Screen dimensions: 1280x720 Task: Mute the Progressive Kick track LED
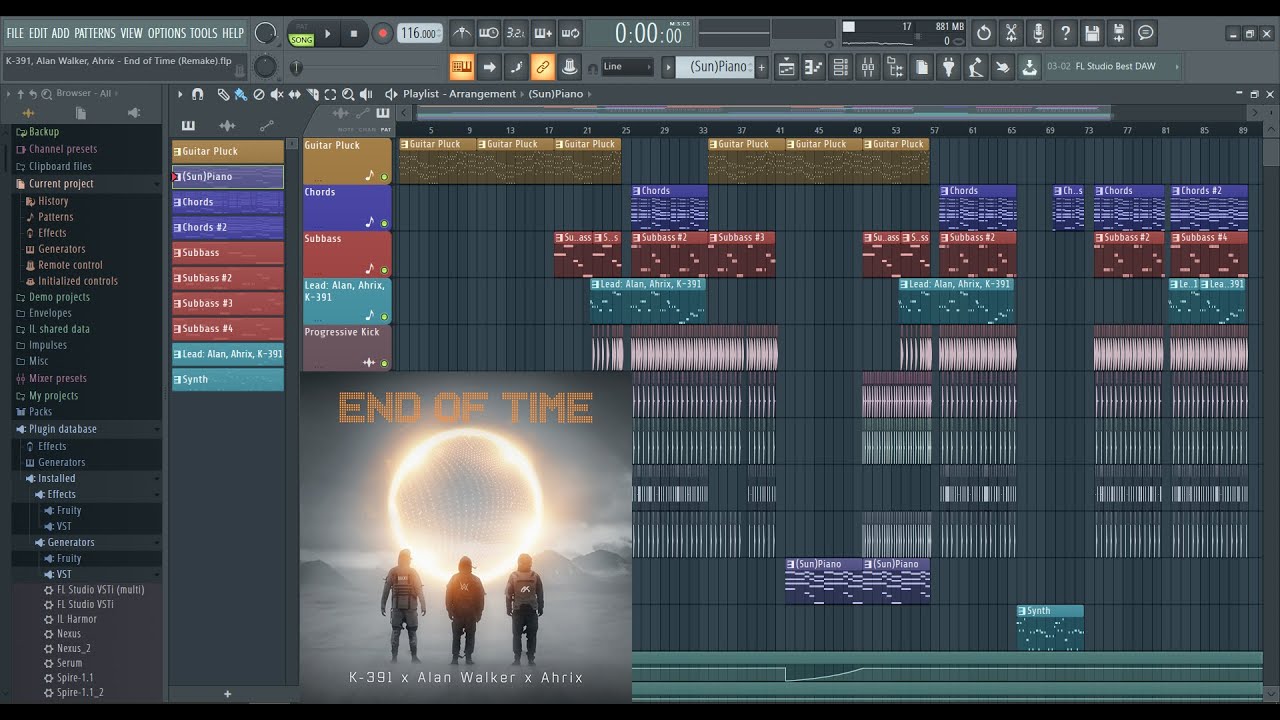coord(384,363)
